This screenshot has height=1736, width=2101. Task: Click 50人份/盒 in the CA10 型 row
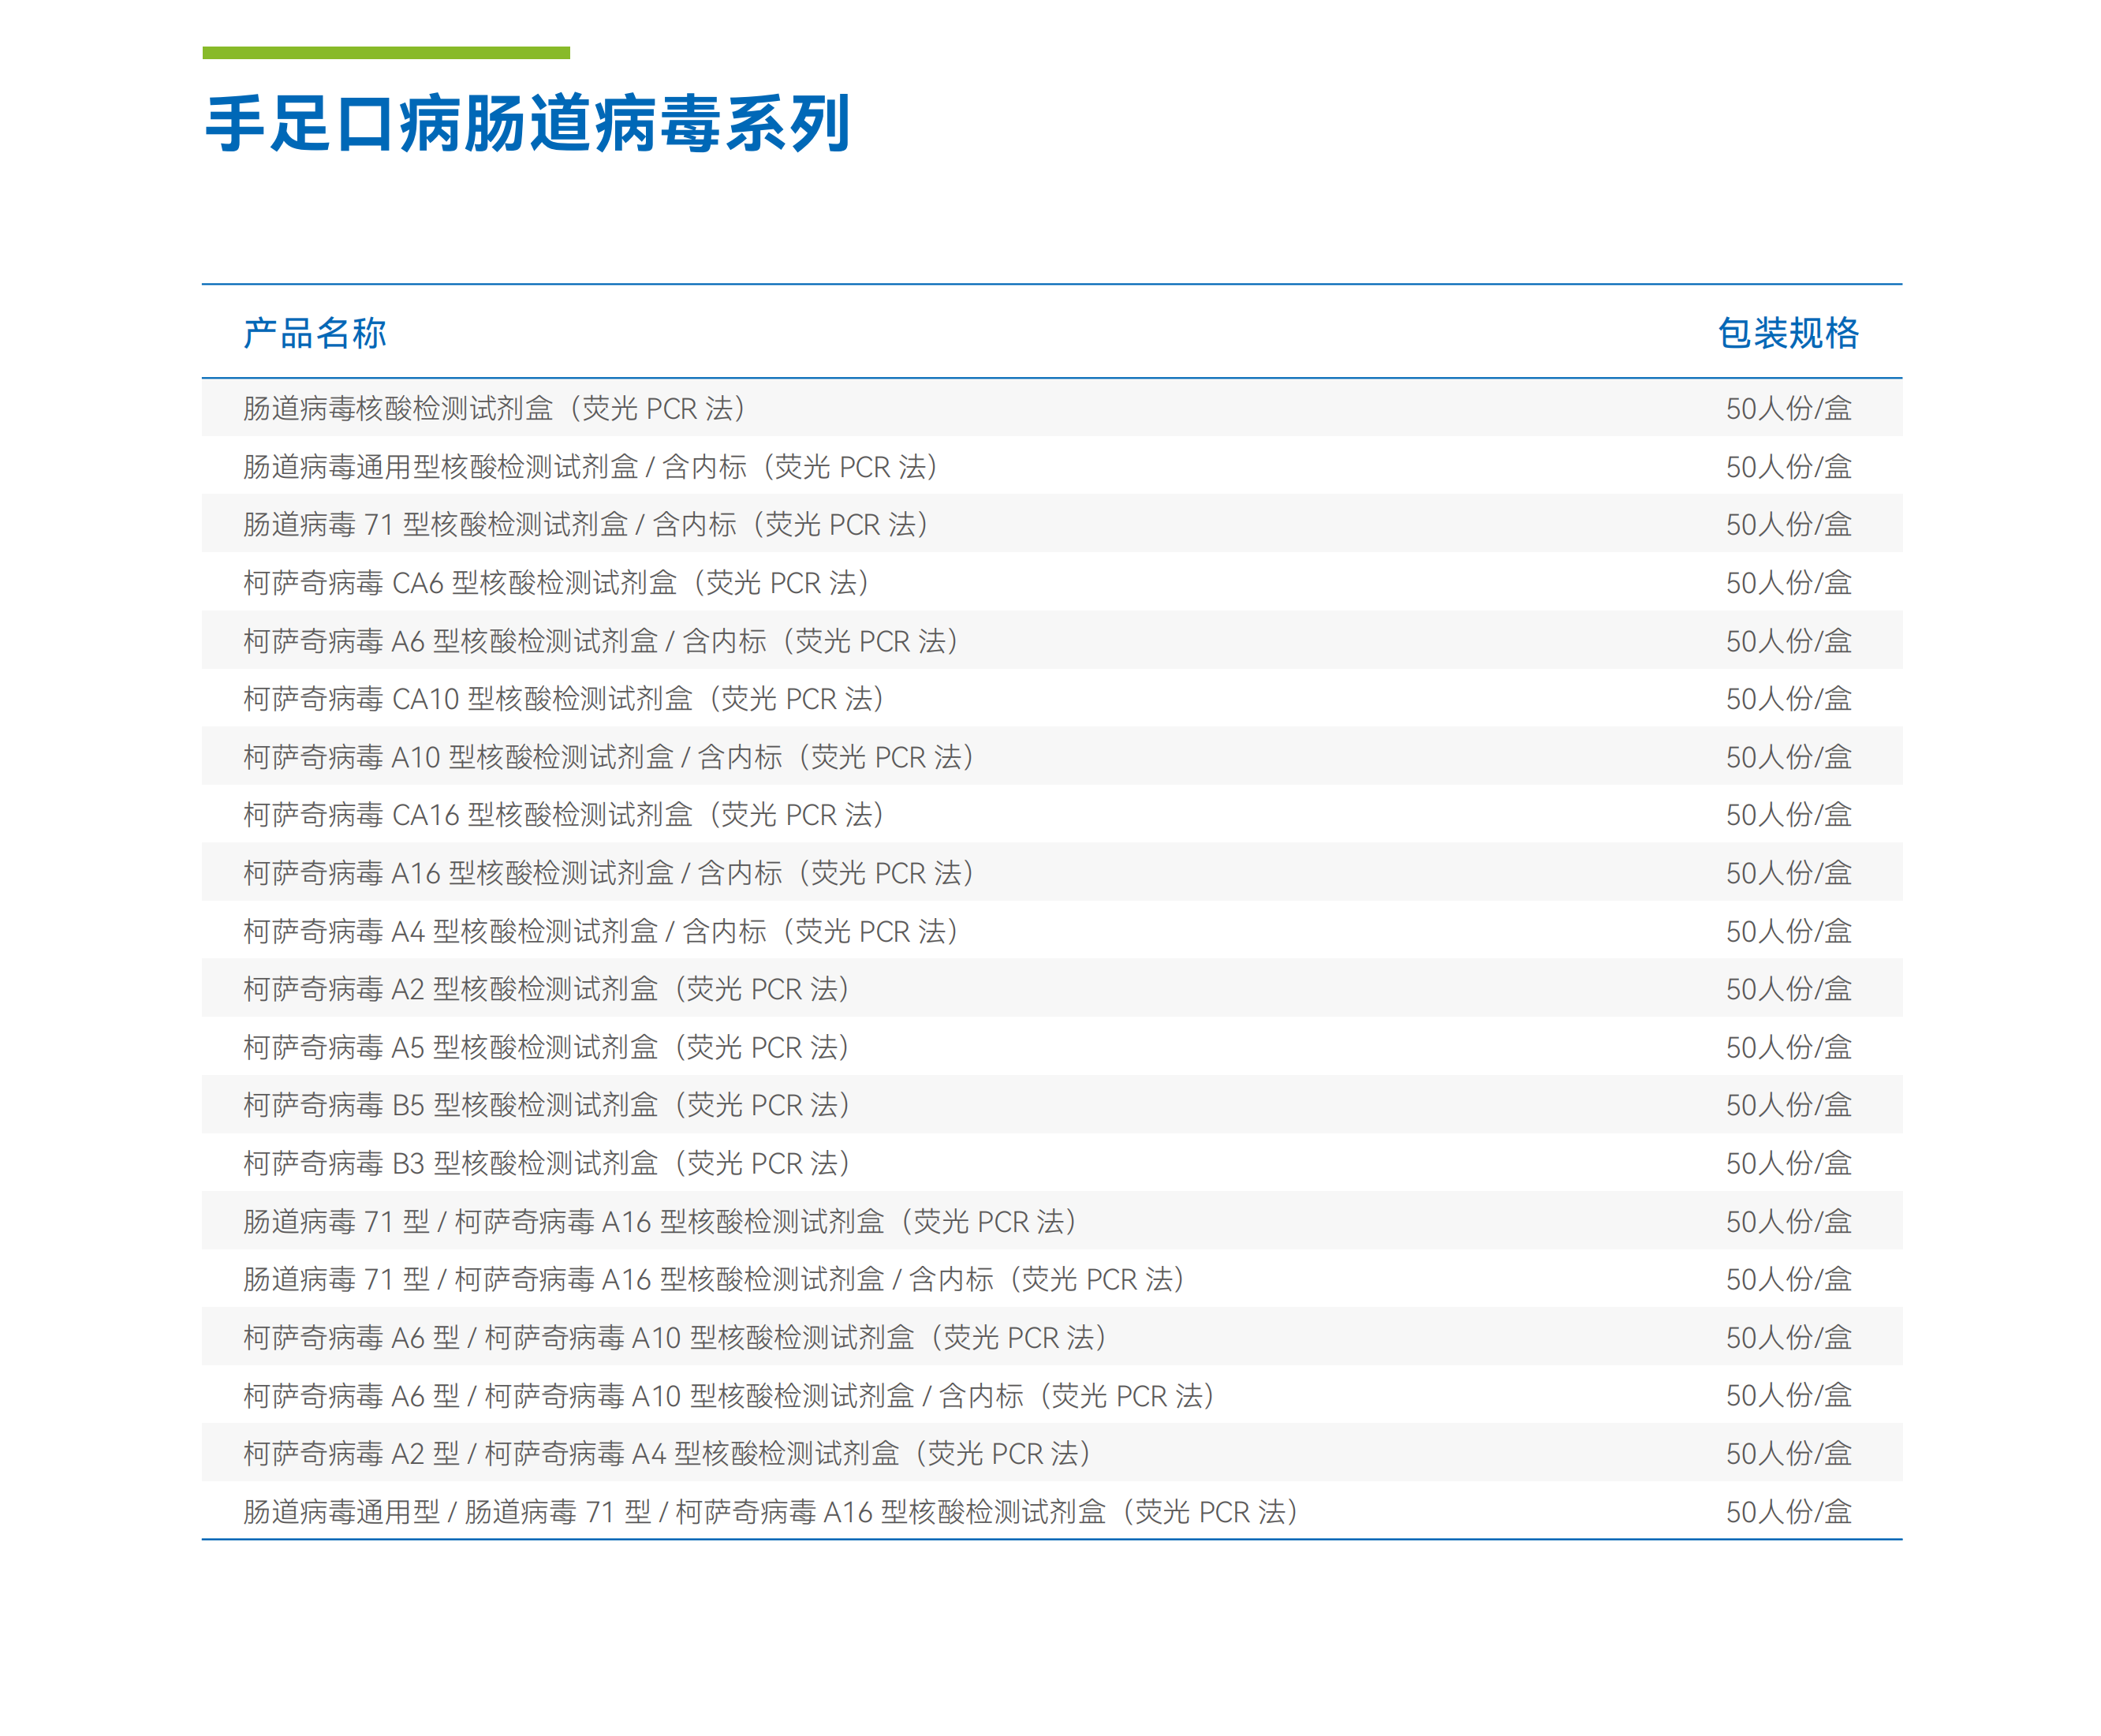click(x=1788, y=698)
